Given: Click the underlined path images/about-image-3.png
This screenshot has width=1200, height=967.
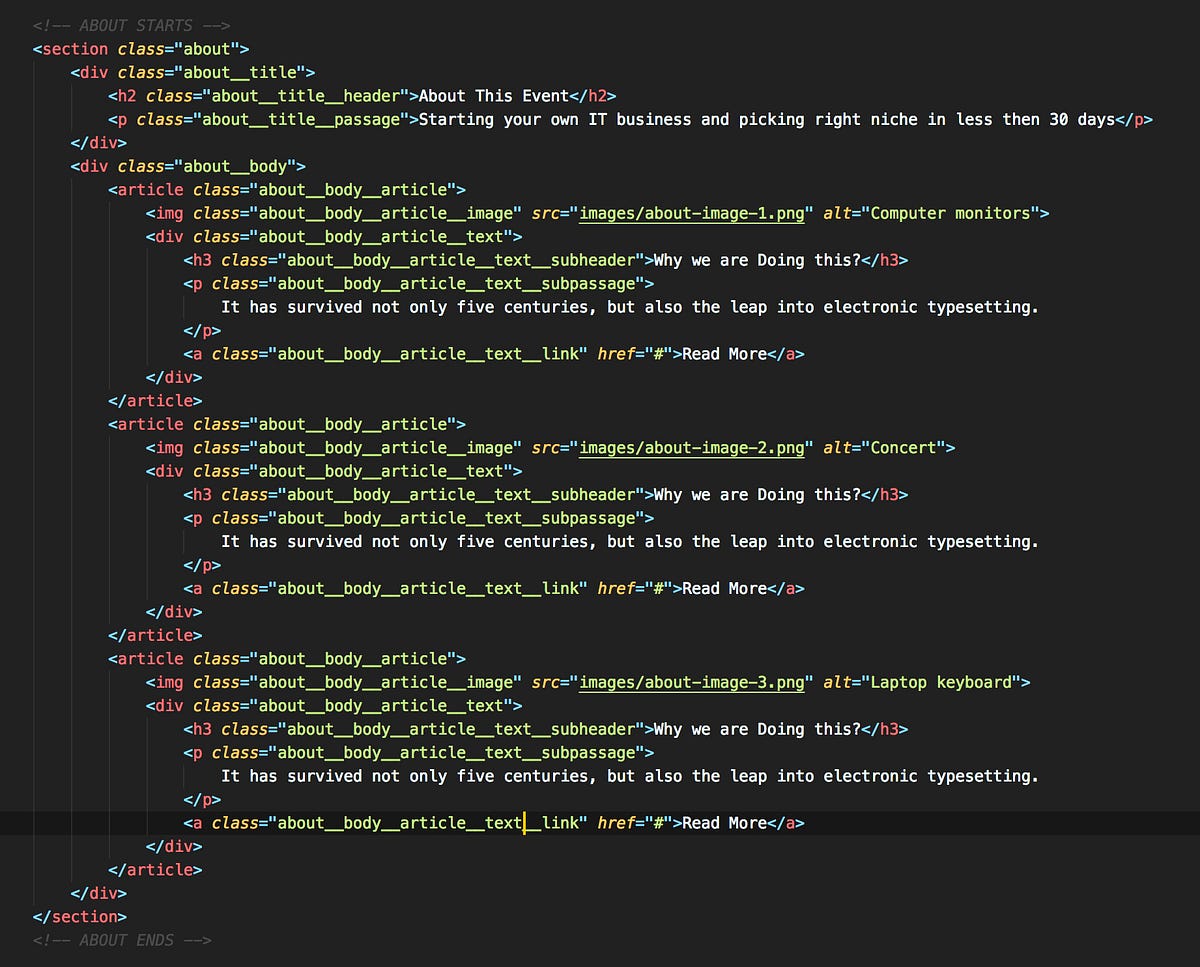Looking at the screenshot, I should 690,682.
